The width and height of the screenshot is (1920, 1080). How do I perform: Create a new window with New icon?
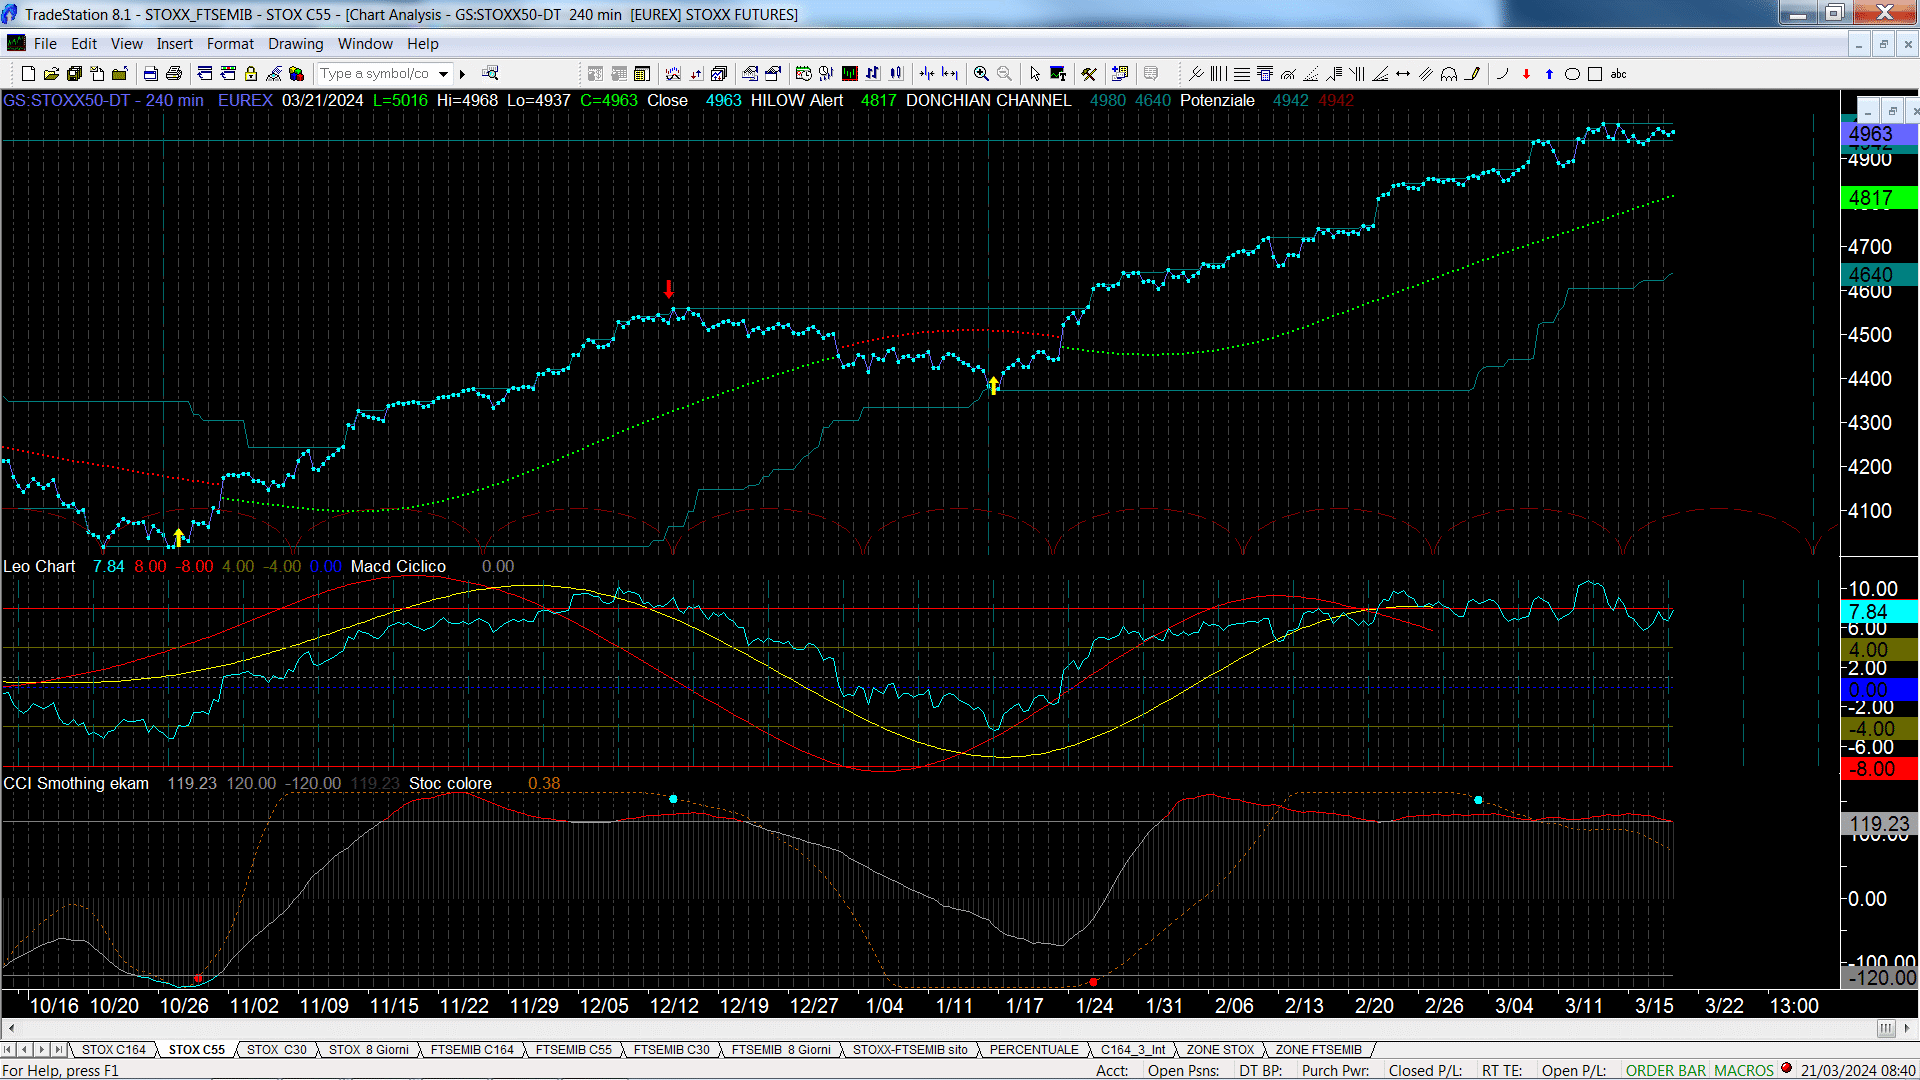click(28, 74)
